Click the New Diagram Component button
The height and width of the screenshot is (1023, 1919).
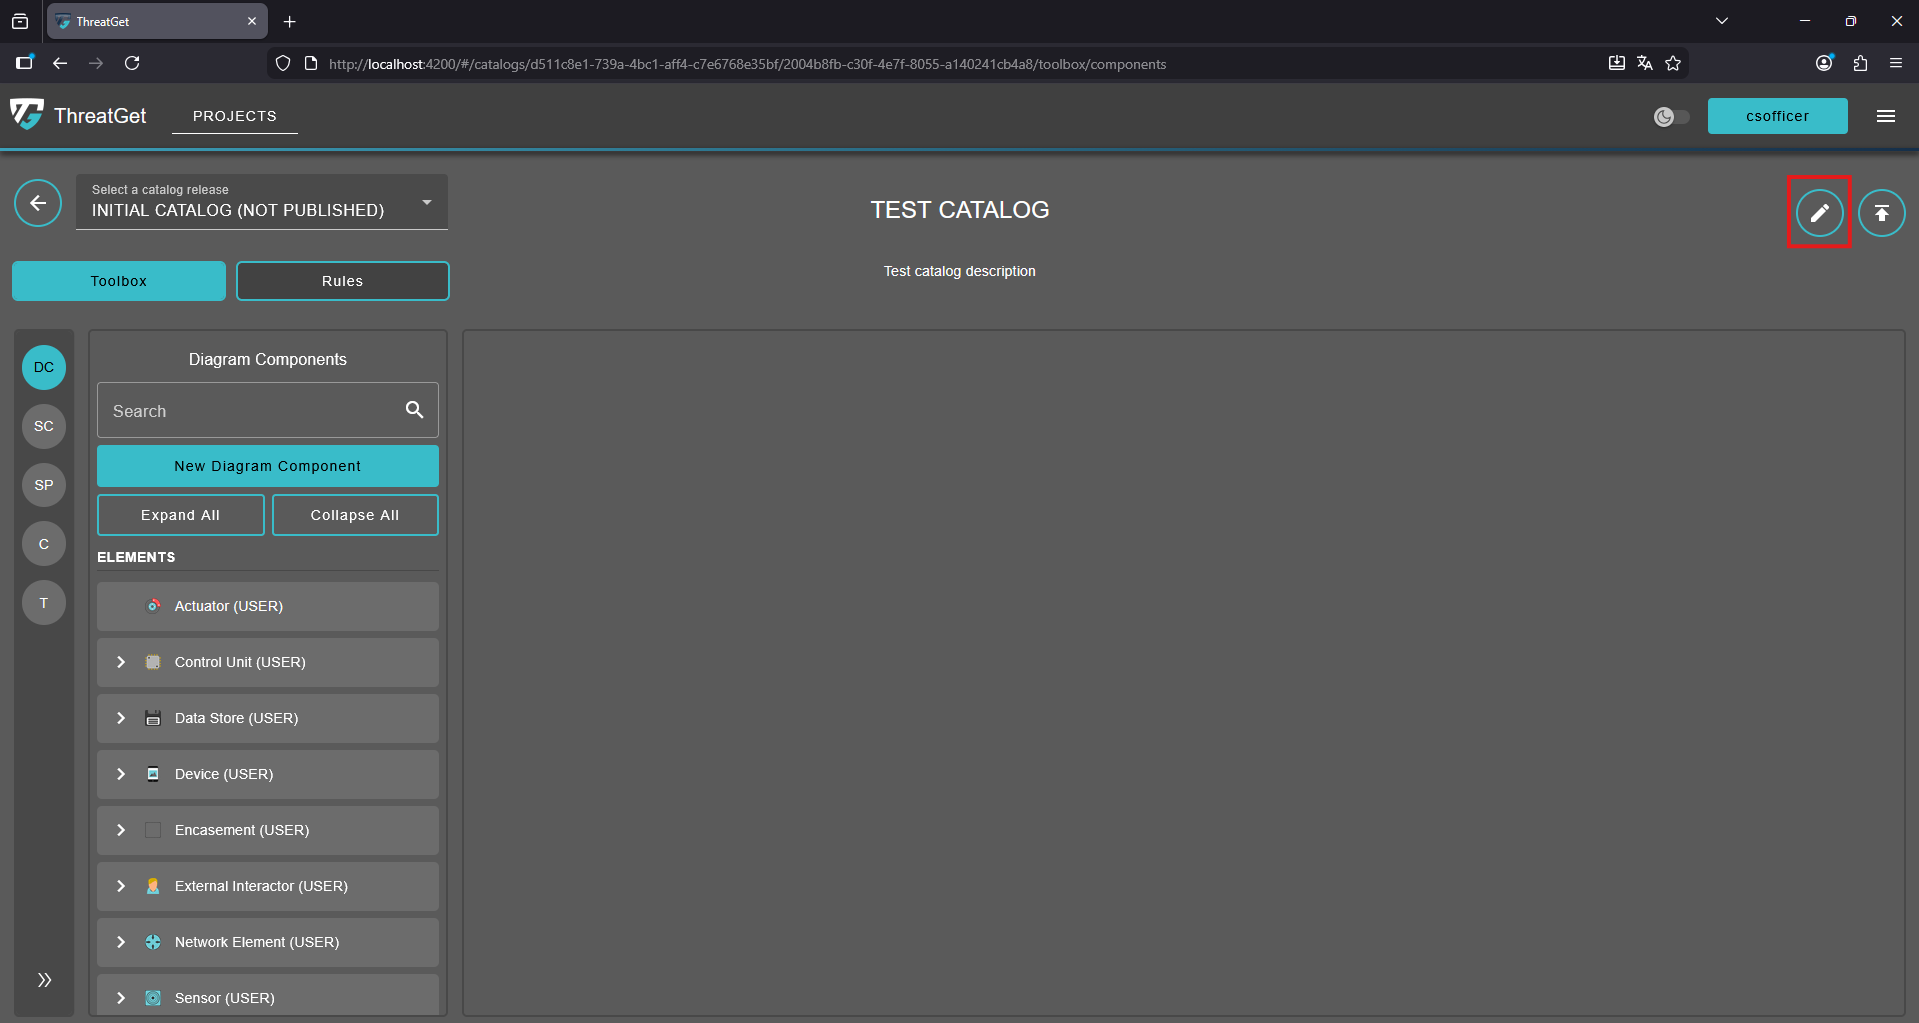(x=267, y=465)
